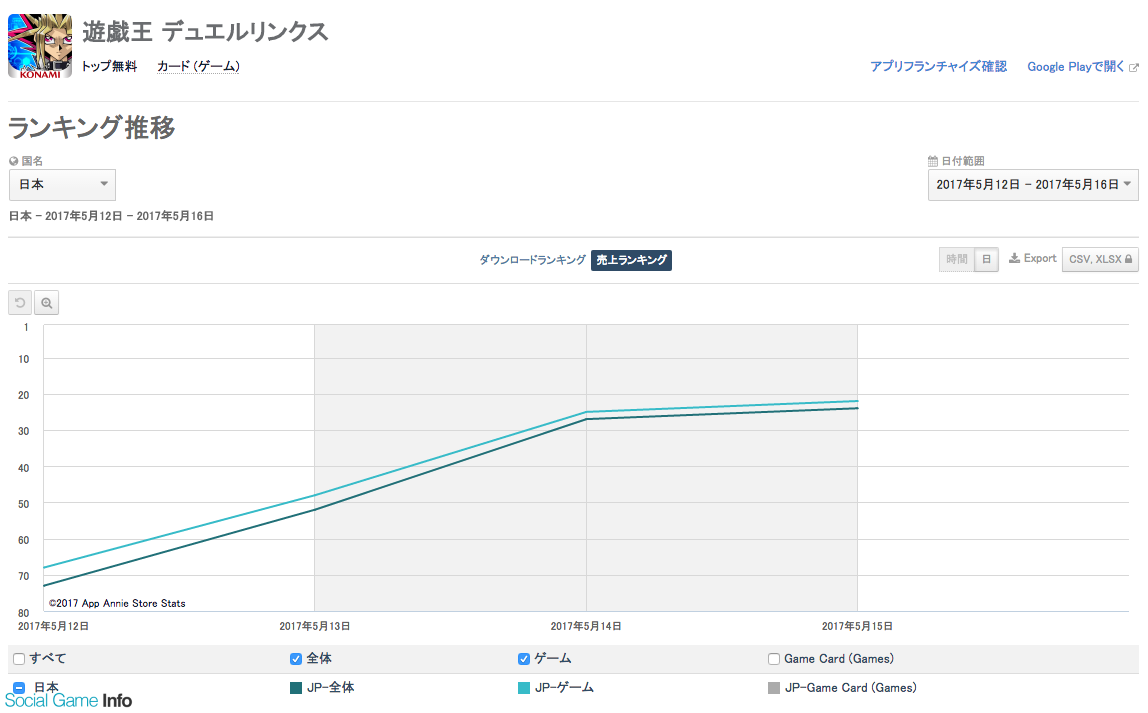
Task: Click the Yu-Gi-Oh Duel Links app icon
Action: click(40, 45)
